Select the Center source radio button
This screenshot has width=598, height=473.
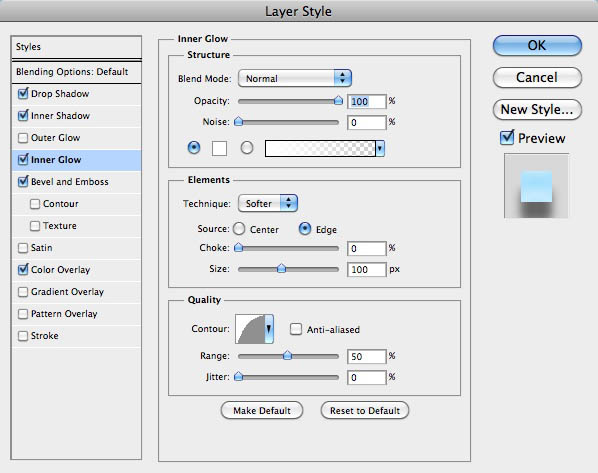[239, 229]
